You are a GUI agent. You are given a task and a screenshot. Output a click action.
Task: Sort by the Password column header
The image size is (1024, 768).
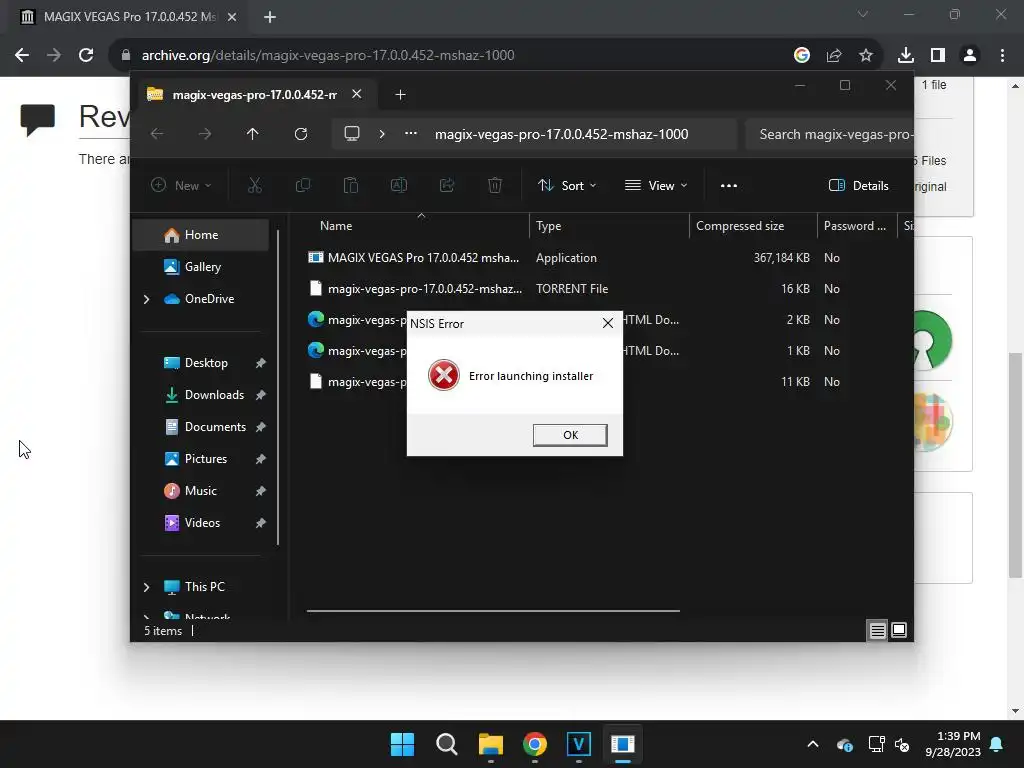click(x=854, y=226)
